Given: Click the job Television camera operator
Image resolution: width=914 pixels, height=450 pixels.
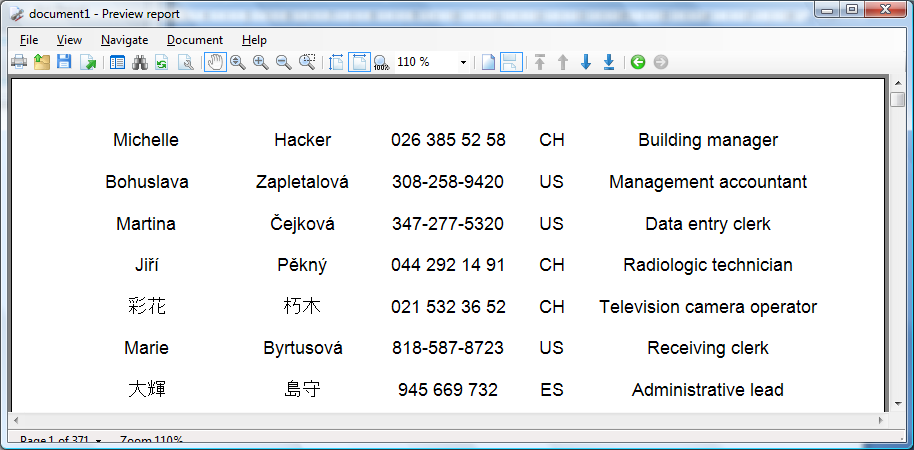Looking at the screenshot, I should click(x=708, y=307).
